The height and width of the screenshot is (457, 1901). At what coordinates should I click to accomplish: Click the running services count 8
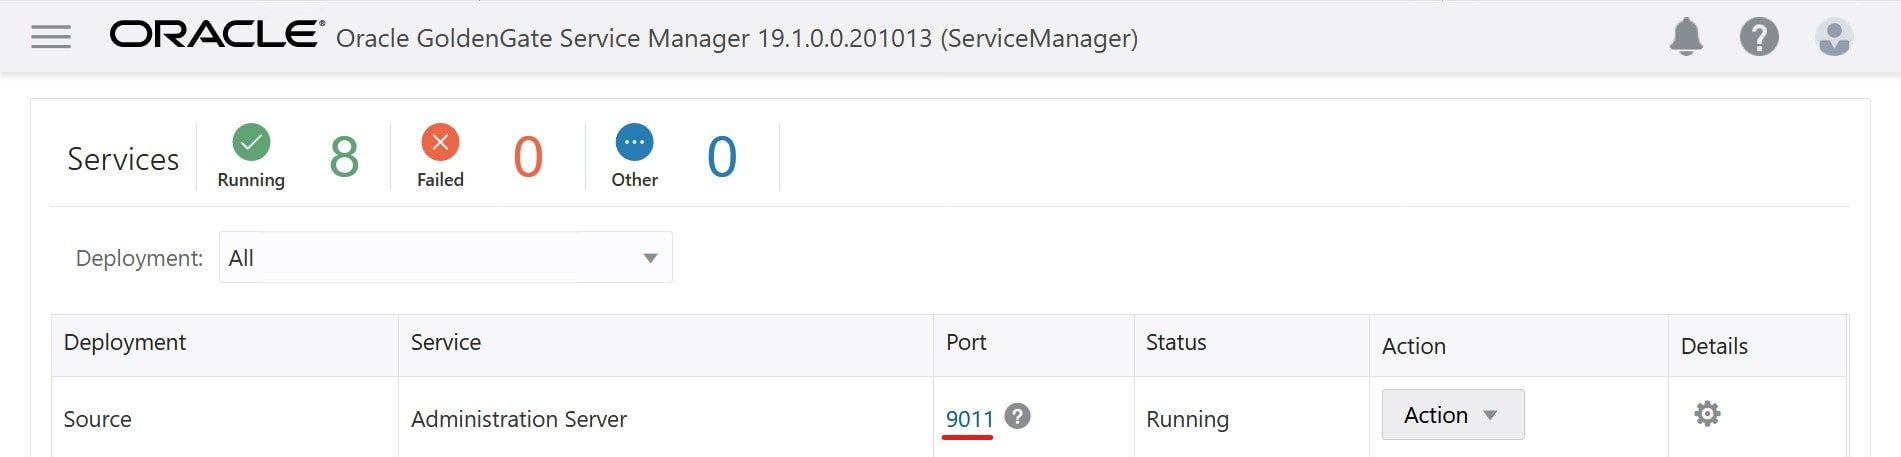[344, 157]
